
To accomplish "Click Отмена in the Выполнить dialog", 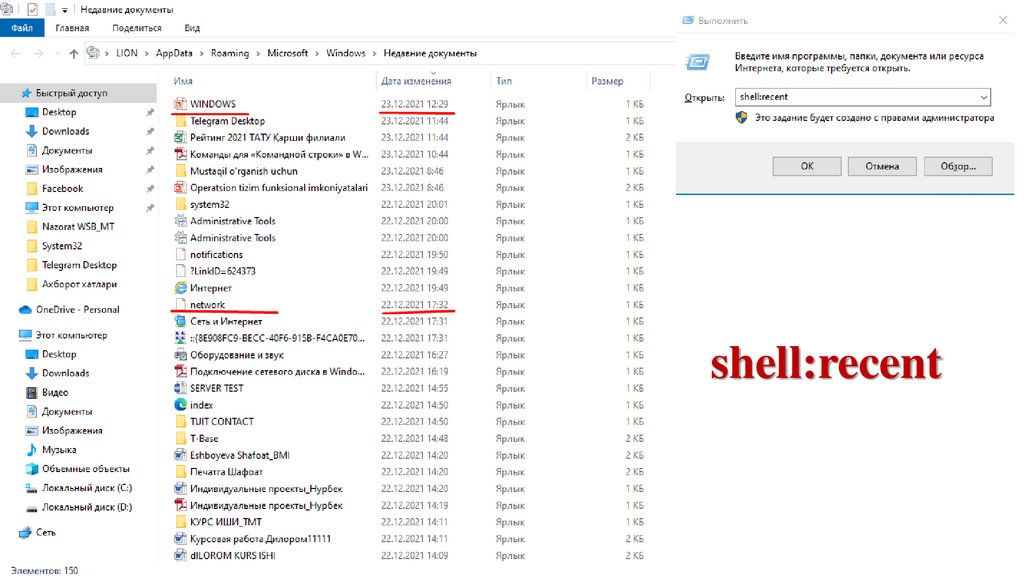I will click(x=882, y=167).
